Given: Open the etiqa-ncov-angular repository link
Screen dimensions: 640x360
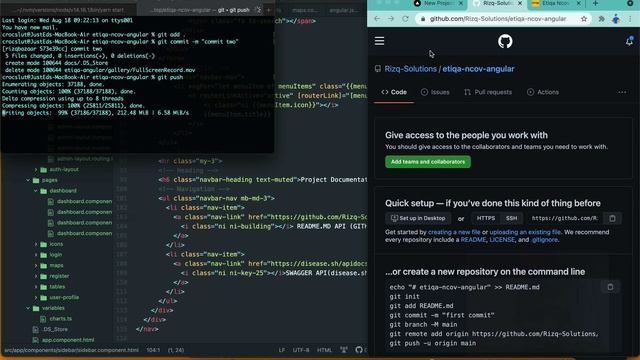Looking at the screenshot, I should coord(478,69).
